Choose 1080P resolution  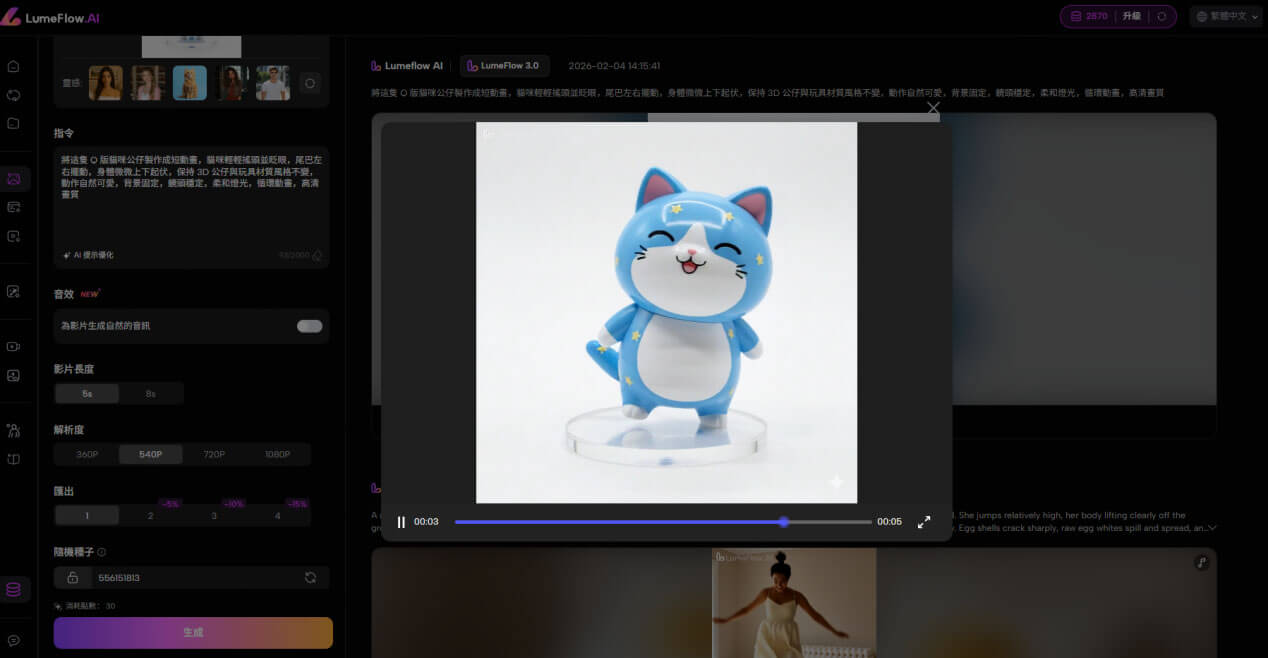coord(278,455)
